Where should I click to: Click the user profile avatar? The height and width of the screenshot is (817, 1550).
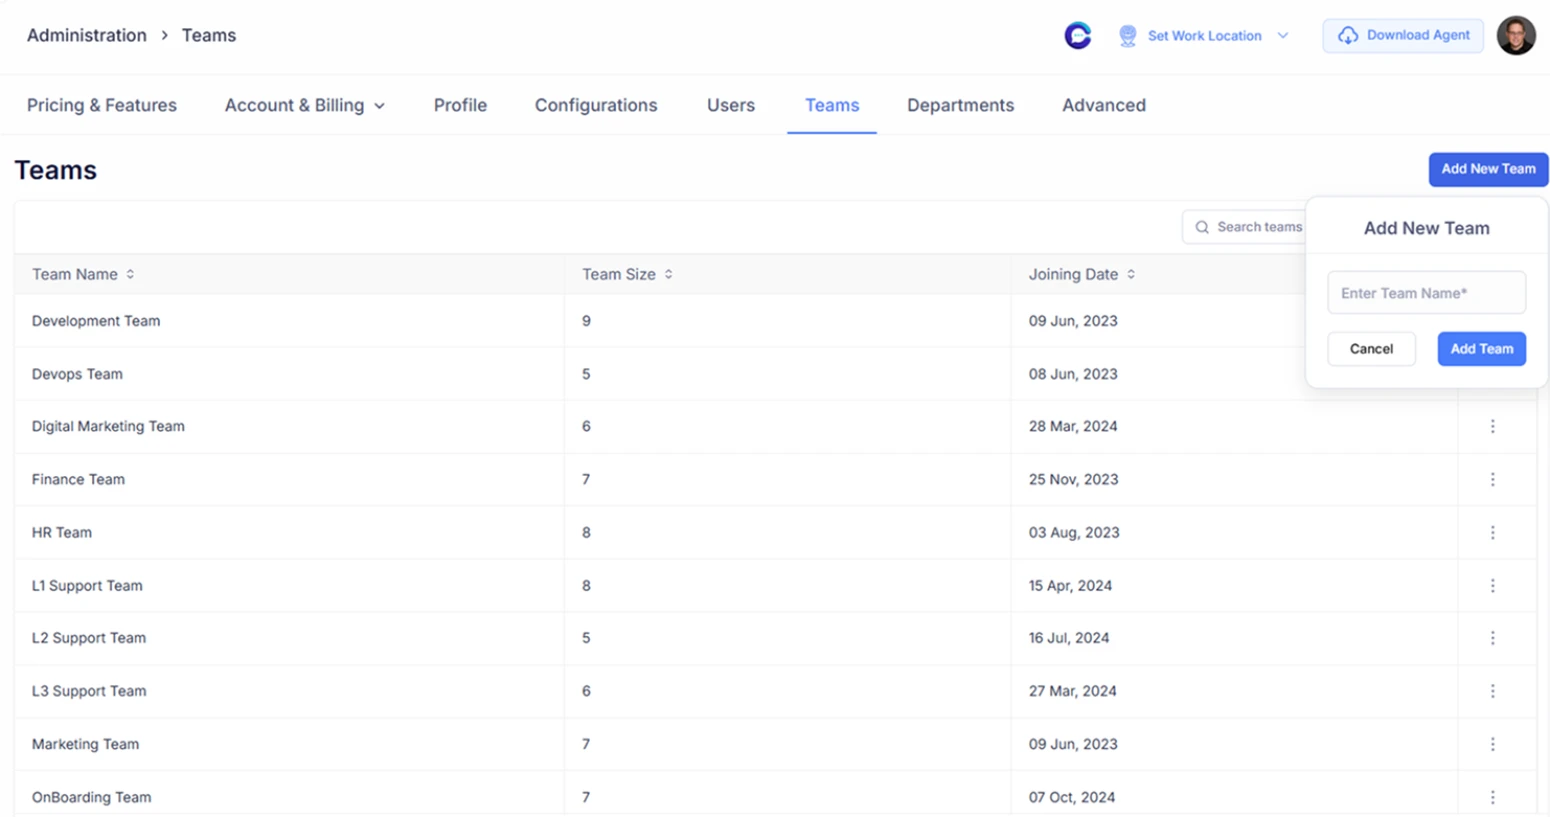tap(1515, 36)
